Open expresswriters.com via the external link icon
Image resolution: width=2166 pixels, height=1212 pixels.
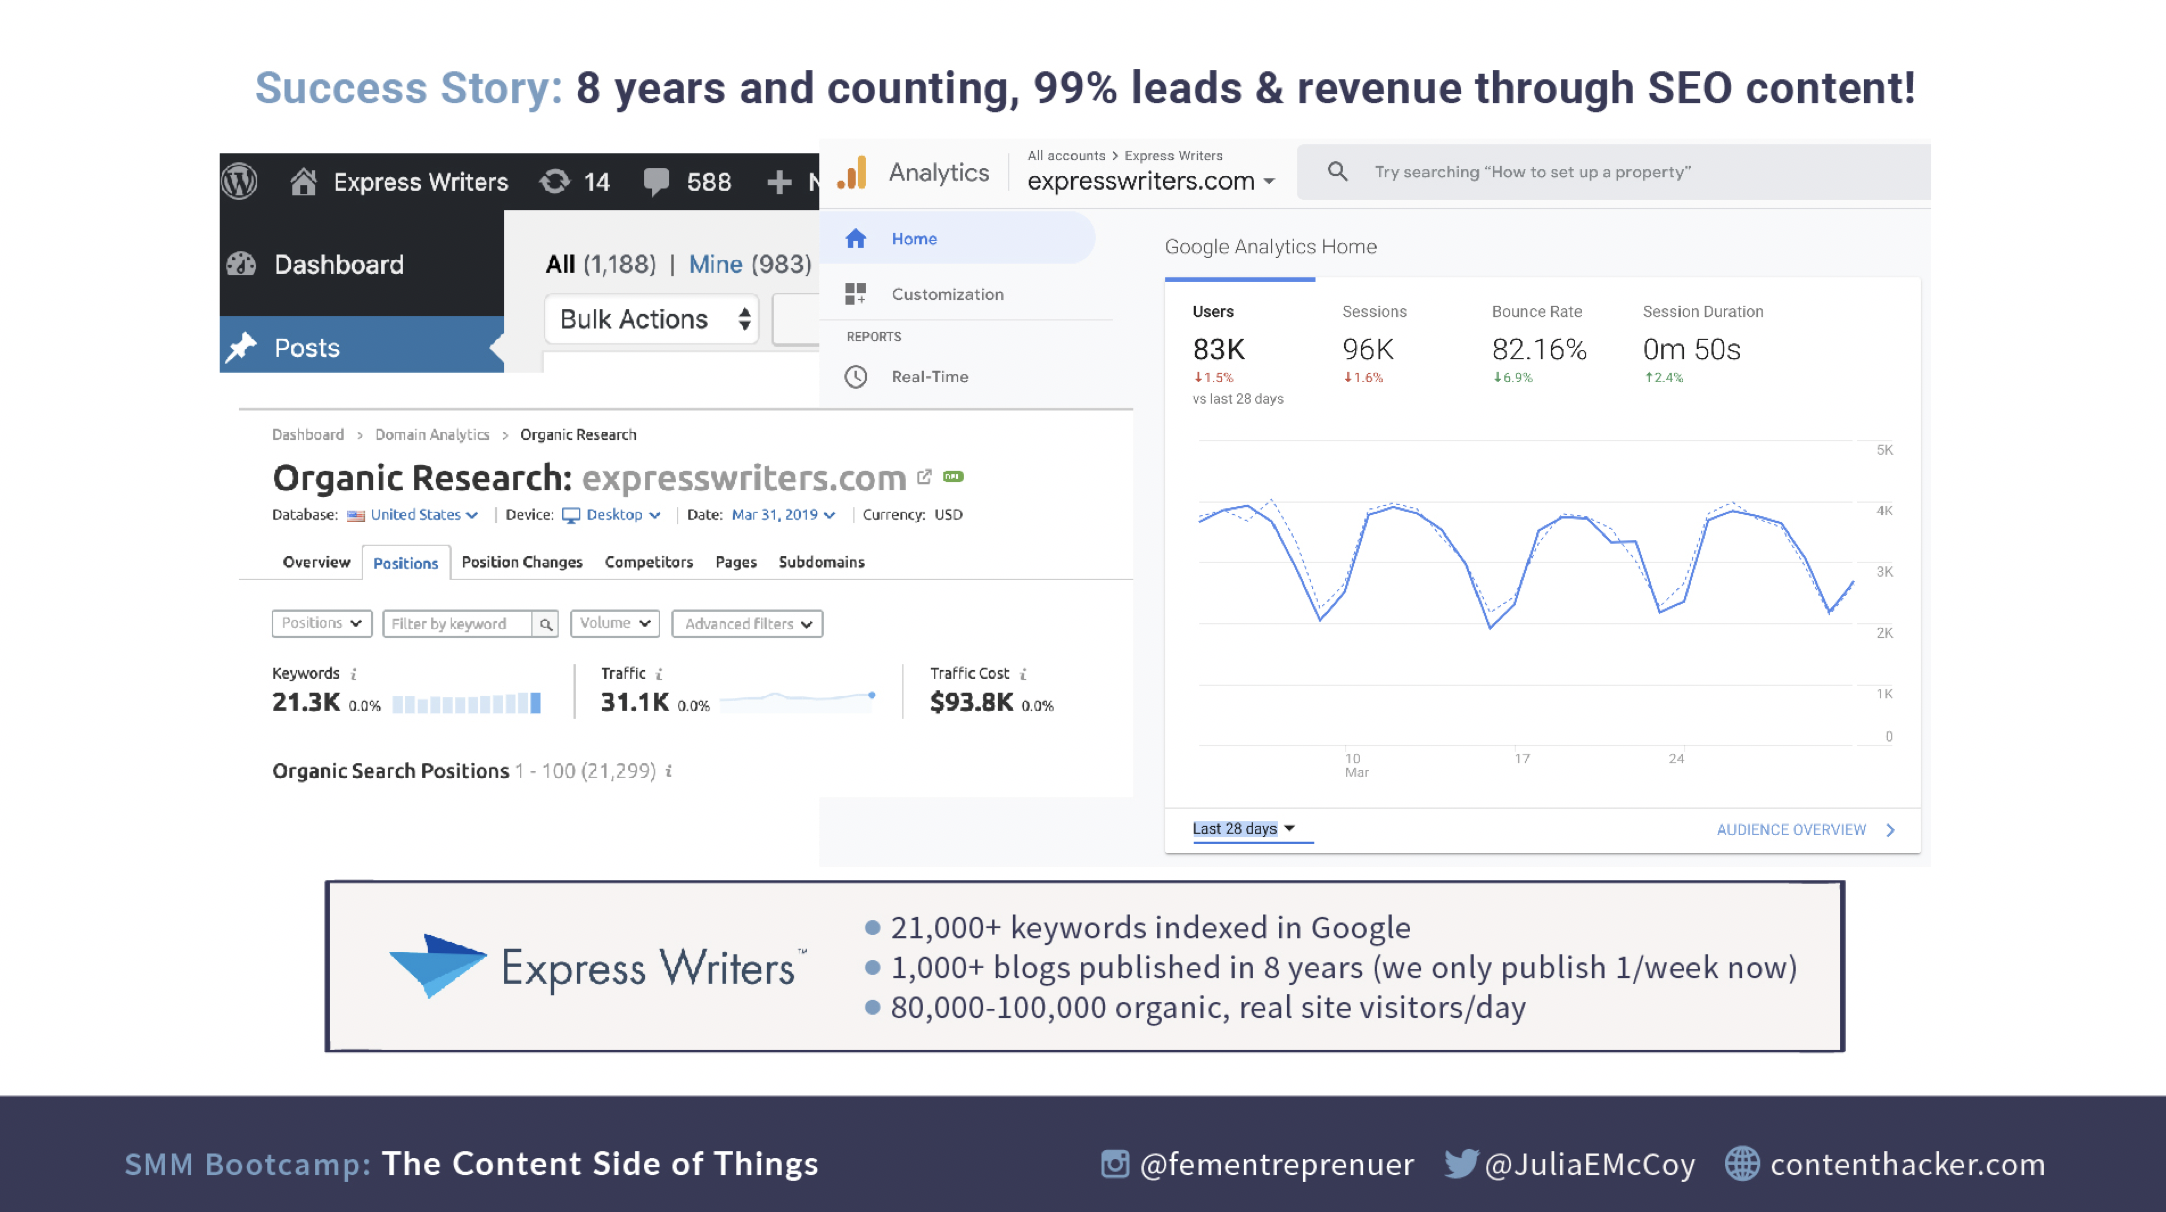coord(925,477)
